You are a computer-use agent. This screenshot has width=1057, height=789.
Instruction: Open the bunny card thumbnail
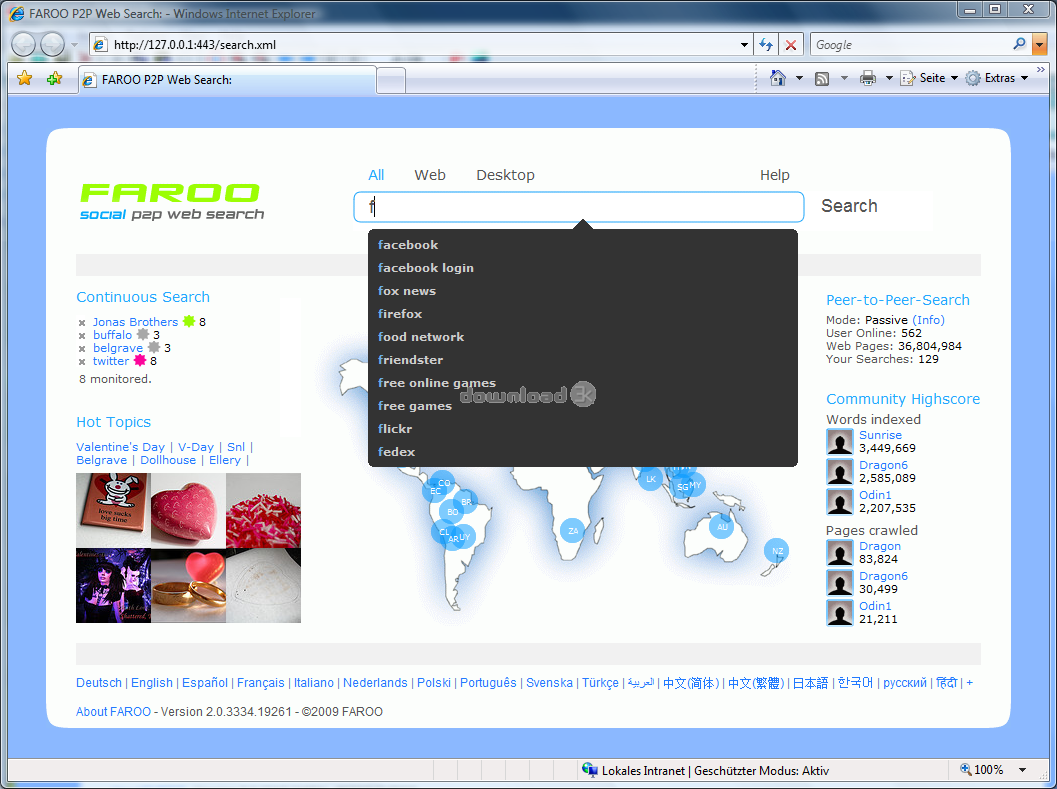click(113, 510)
